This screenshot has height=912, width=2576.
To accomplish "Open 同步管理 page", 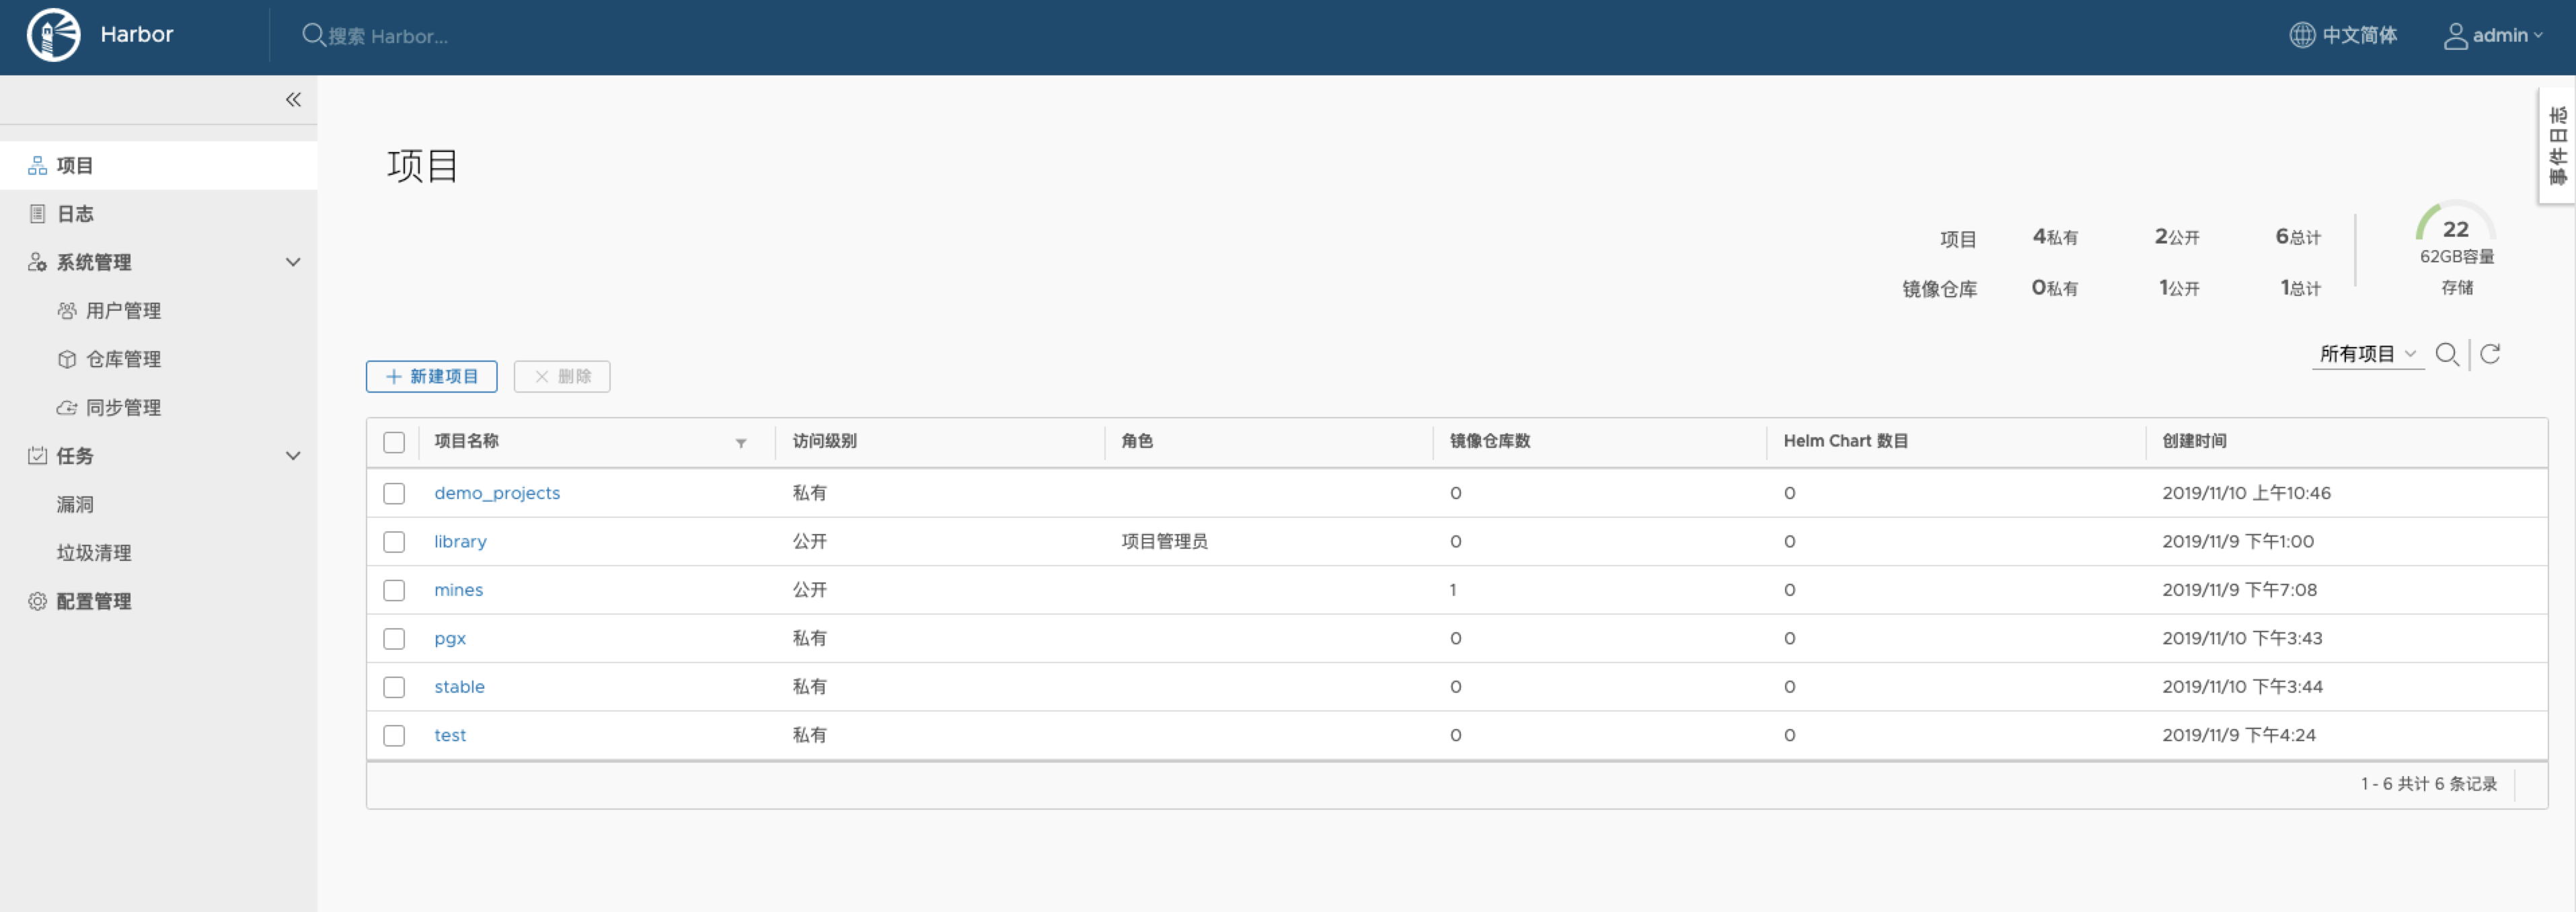I will tap(123, 407).
